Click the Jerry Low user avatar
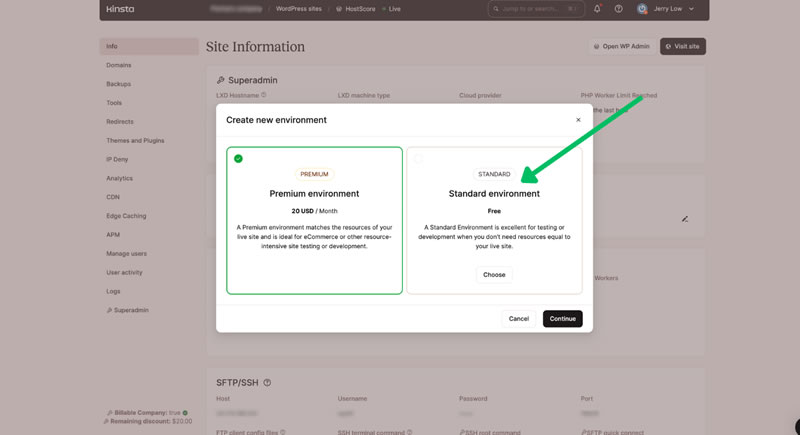 tap(642, 9)
